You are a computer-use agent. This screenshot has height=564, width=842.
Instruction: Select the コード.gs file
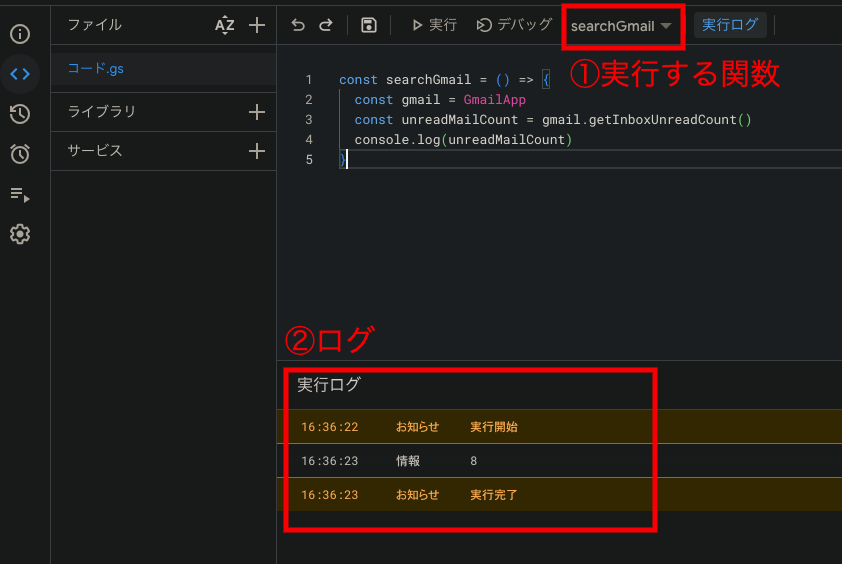point(96,69)
